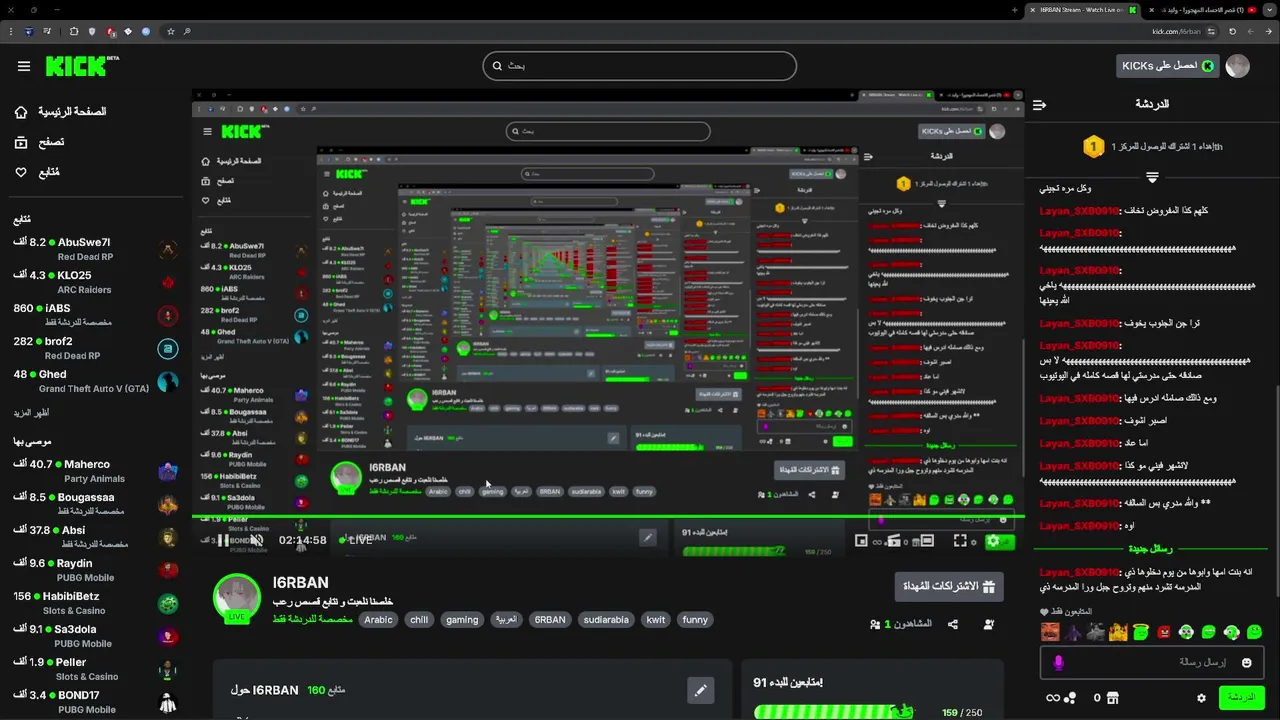Open the تصفح browse page
This screenshot has height=720, width=1280.
pyautogui.click(x=52, y=142)
